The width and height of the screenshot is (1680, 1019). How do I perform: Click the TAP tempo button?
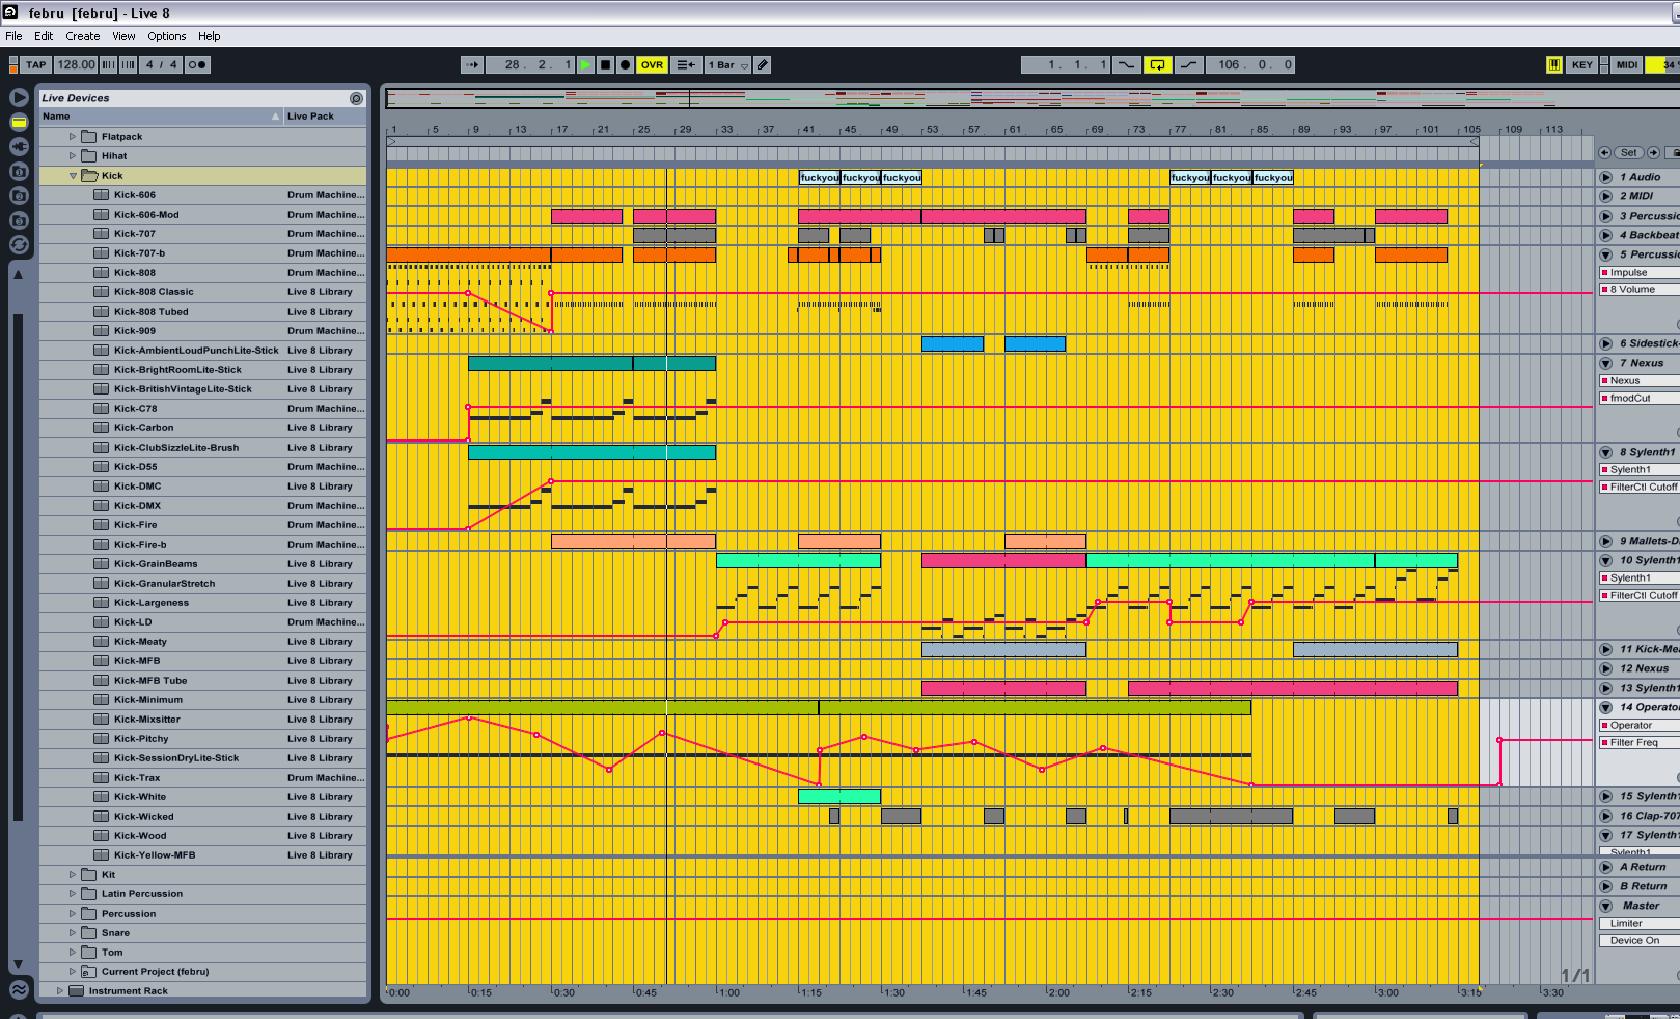[36, 65]
